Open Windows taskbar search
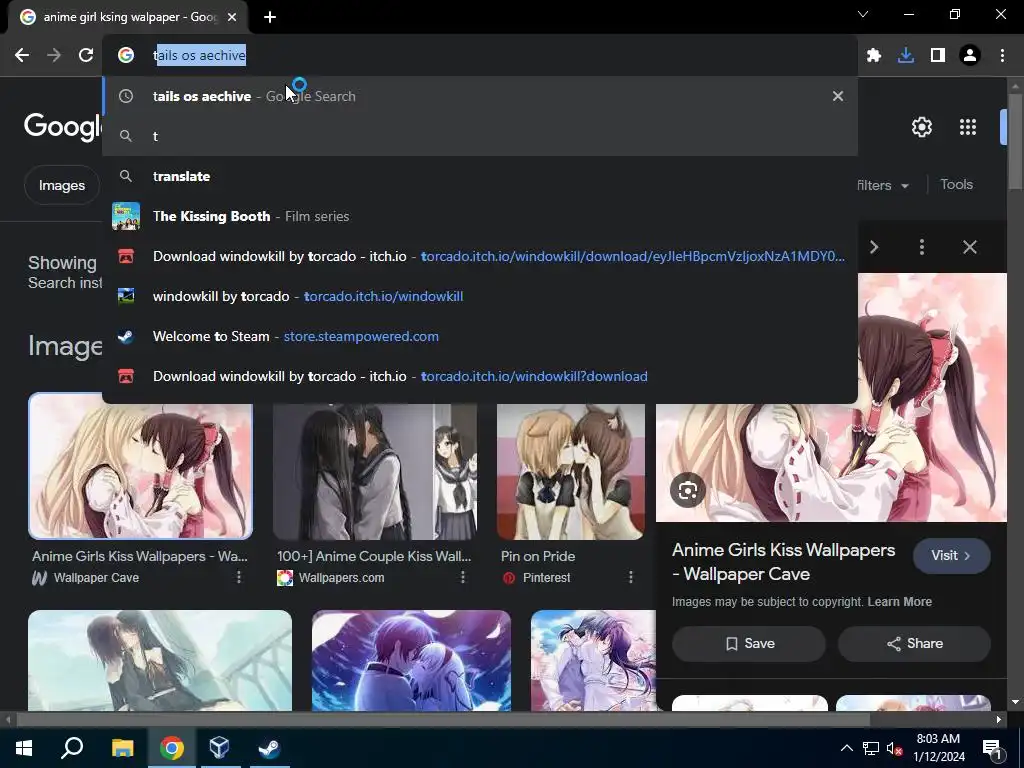 tap(72, 748)
